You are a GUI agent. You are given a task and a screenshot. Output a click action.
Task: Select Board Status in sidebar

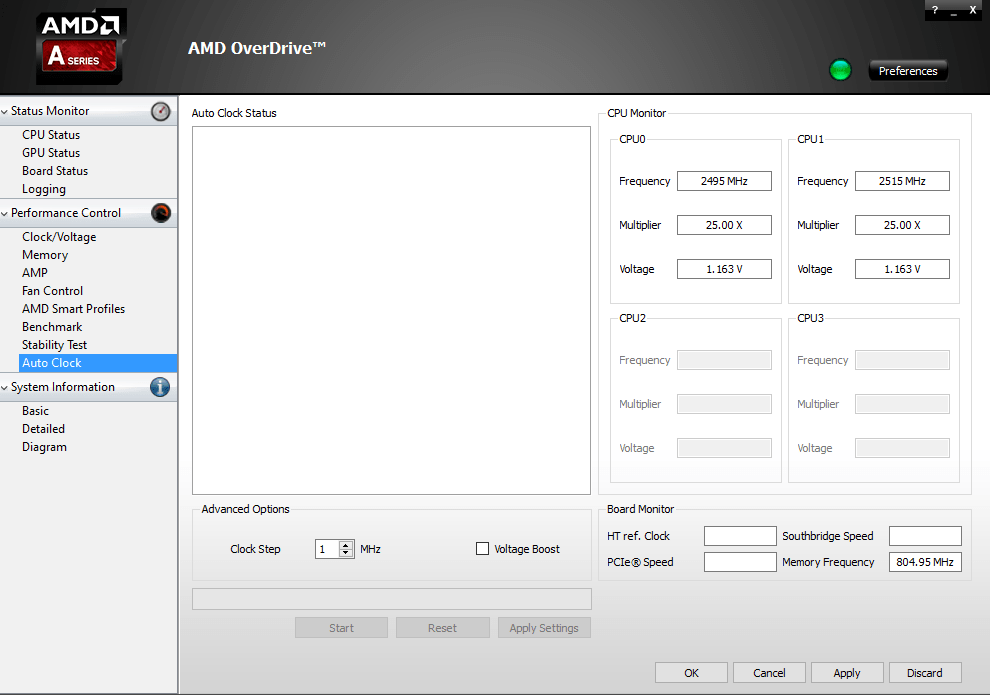pyautogui.click(x=55, y=170)
